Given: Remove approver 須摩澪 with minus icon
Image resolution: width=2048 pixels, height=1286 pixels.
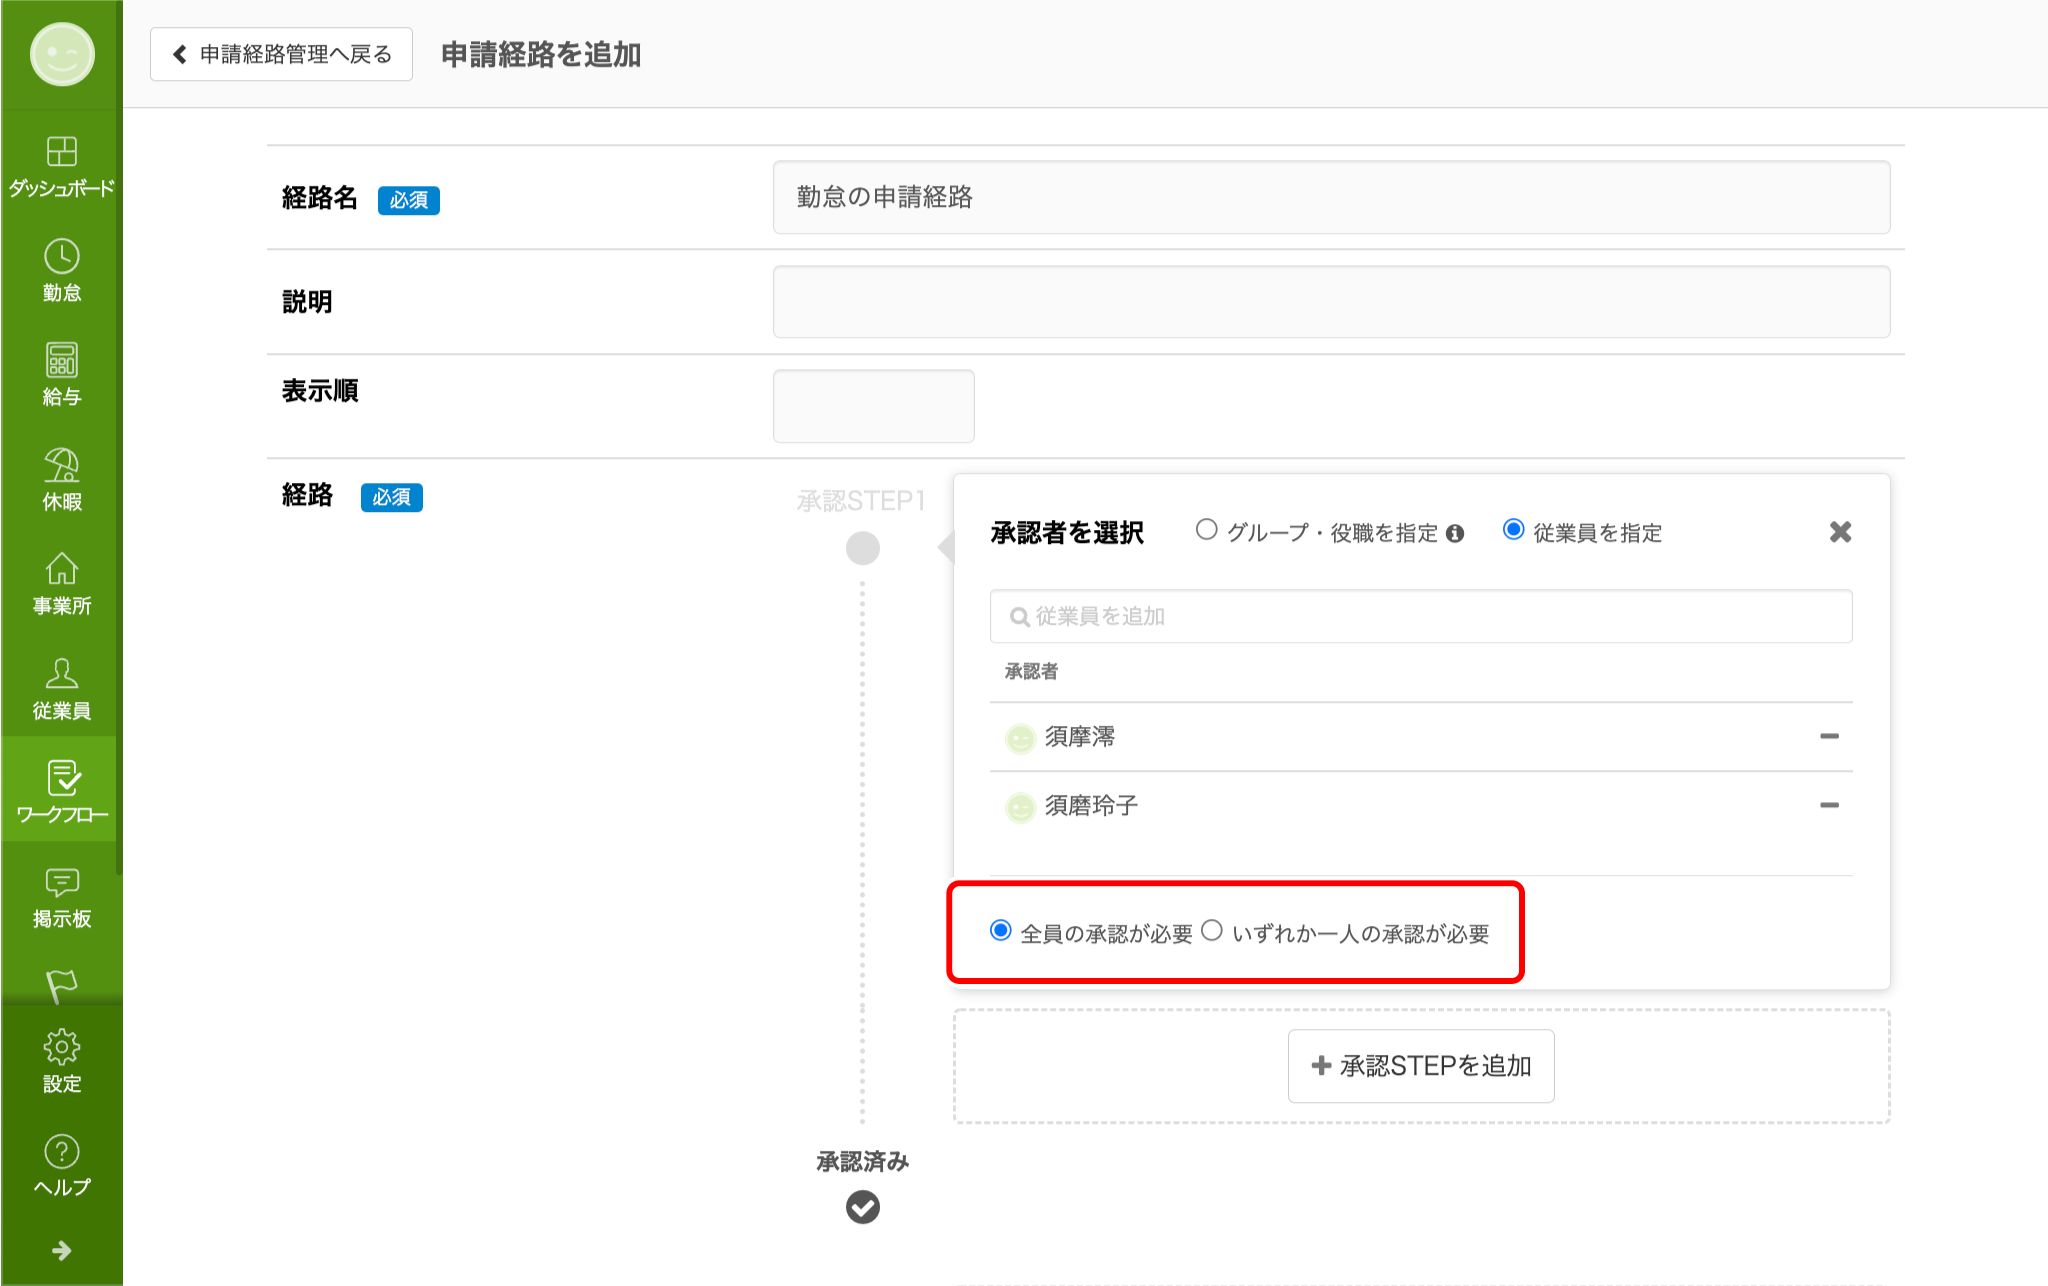Looking at the screenshot, I should pyautogui.click(x=1829, y=736).
